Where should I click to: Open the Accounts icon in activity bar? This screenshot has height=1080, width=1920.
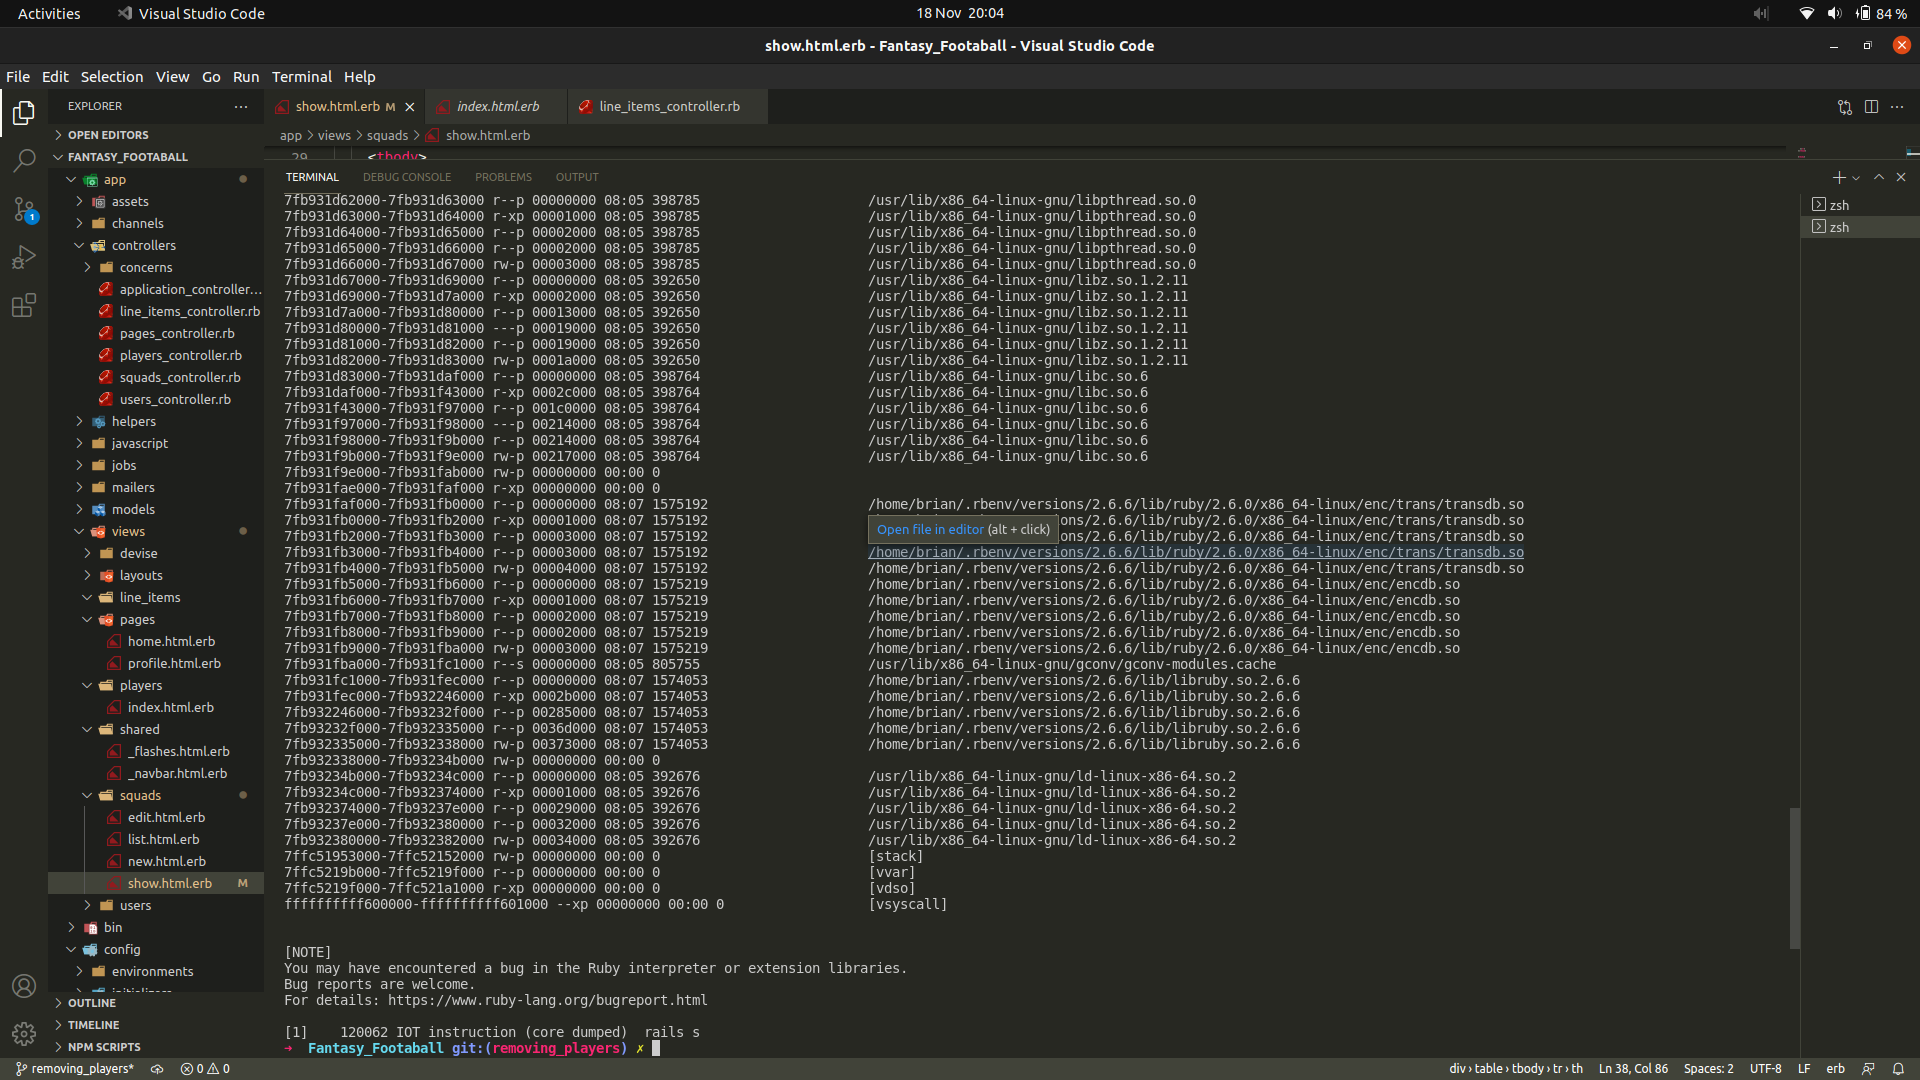point(24,986)
